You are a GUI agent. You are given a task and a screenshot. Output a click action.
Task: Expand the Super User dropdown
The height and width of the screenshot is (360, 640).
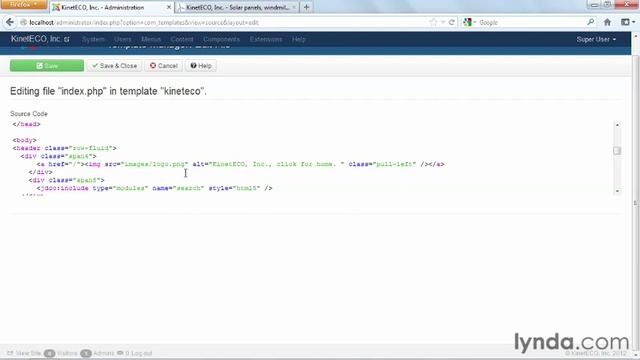pos(596,40)
